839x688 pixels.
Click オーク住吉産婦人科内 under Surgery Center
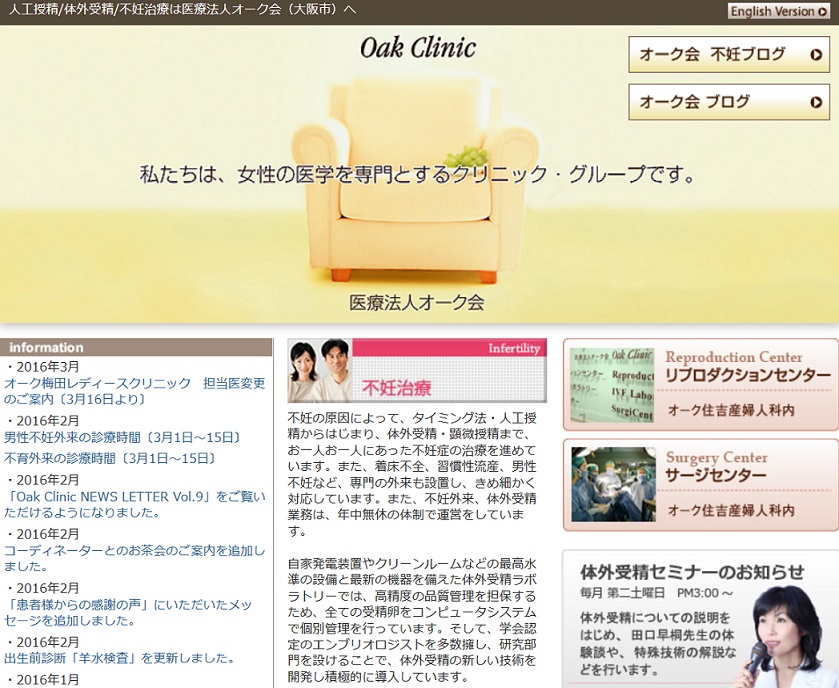coord(731,510)
